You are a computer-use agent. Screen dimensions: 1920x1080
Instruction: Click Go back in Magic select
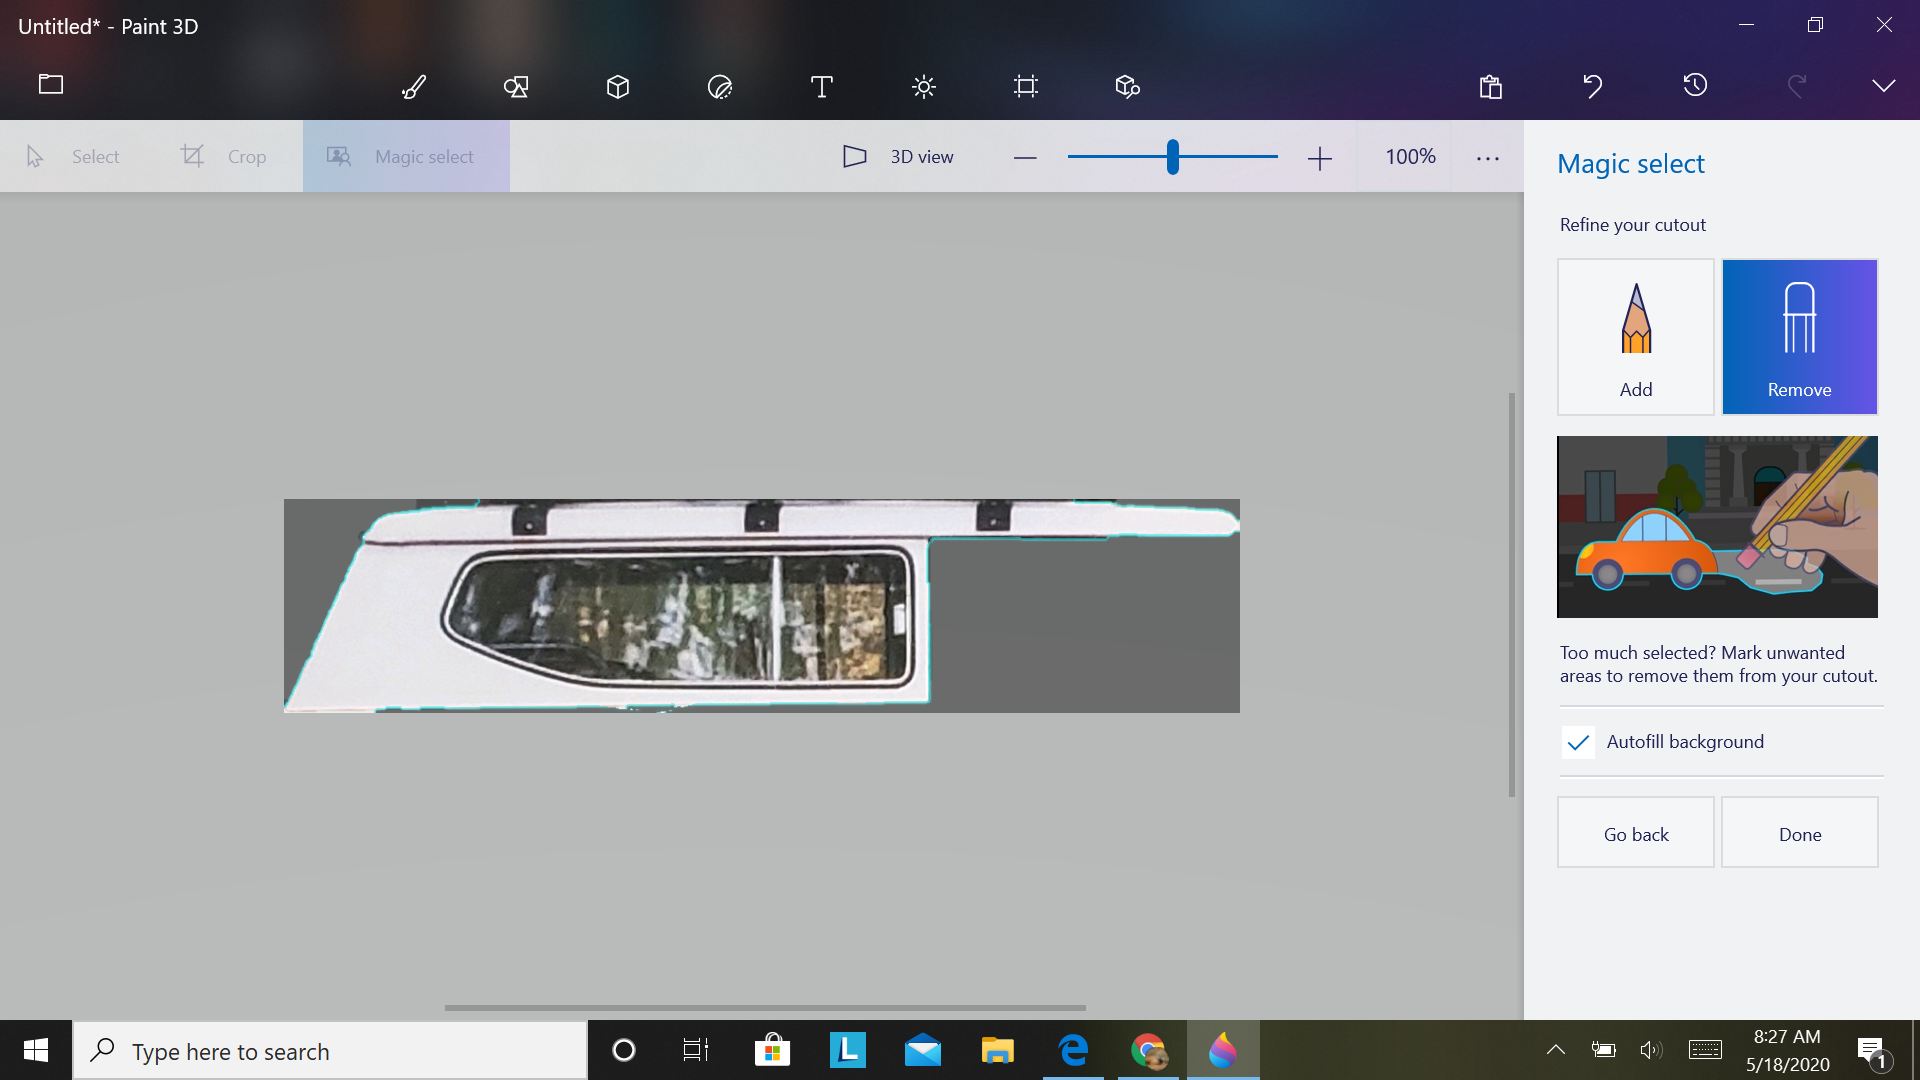(x=1636, y=832)
